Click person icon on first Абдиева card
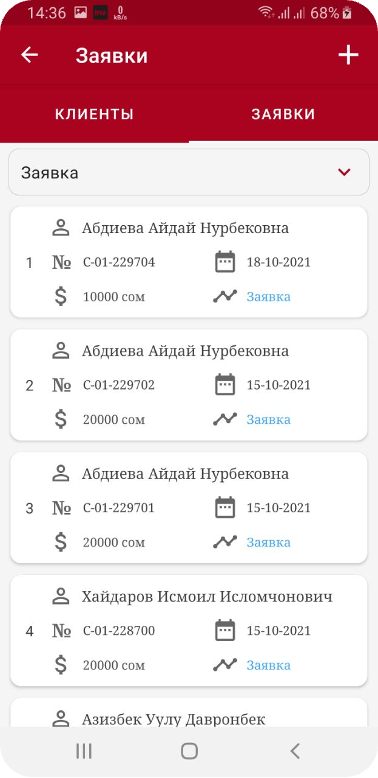Image resolution: width=378 pixels, height=778 pixels. [x=61, y=228]
